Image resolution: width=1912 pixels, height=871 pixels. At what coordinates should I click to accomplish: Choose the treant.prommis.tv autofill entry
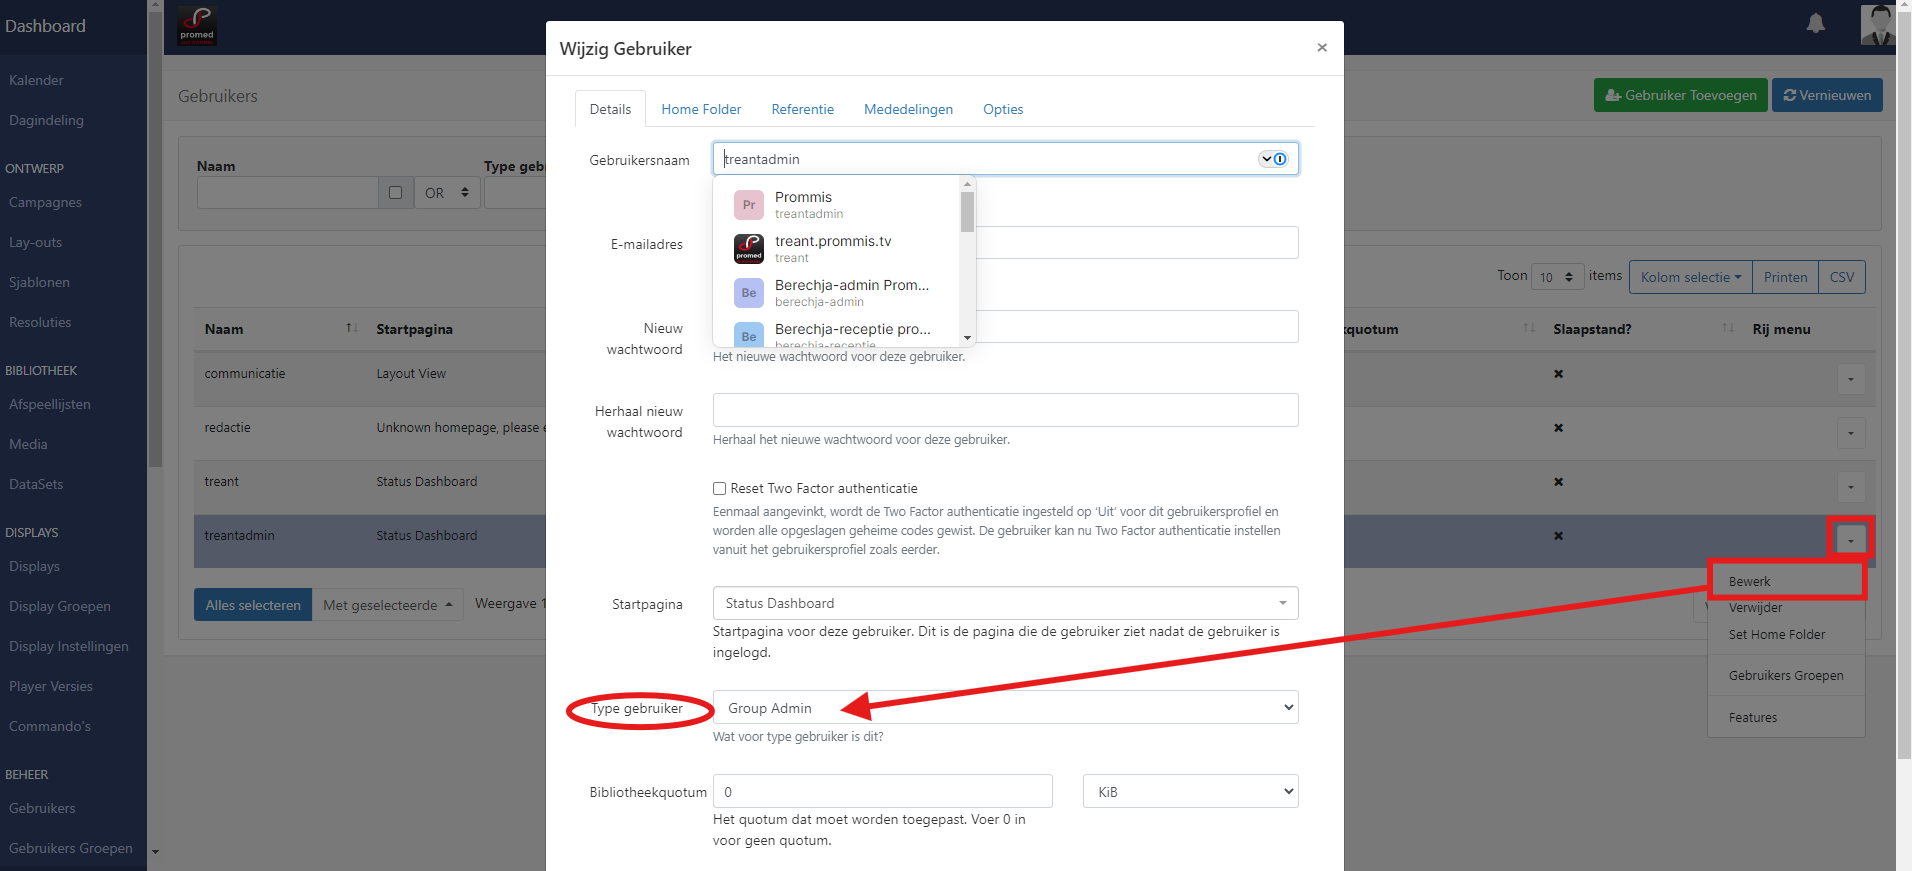click(835, 249)
